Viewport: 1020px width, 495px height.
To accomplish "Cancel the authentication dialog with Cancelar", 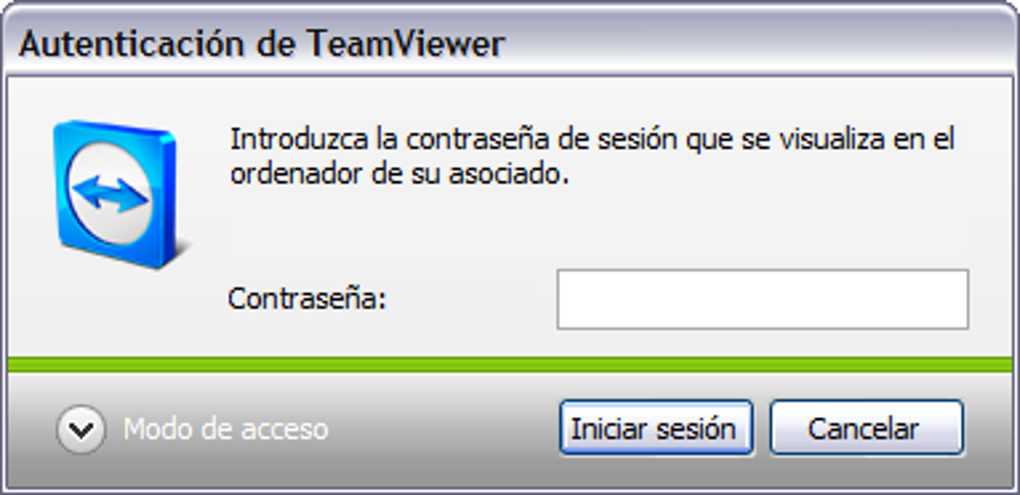I will click(866, 428).
